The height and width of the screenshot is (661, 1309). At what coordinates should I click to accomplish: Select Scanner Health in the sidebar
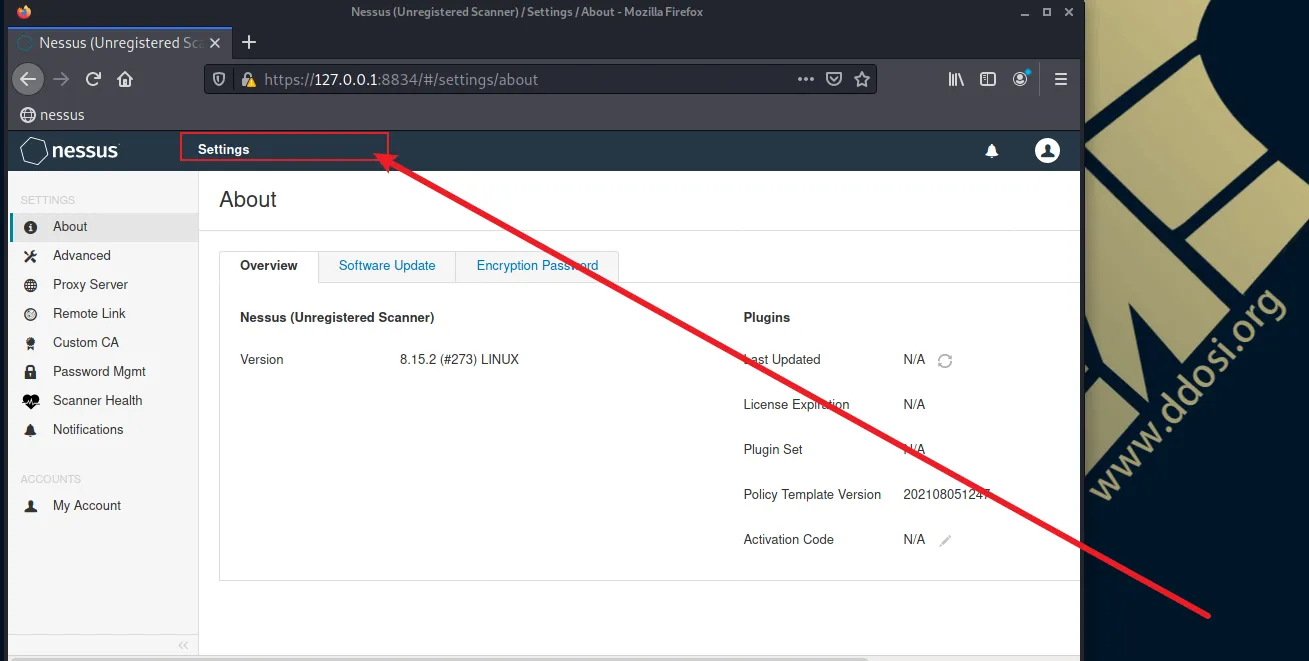point(97,401)
